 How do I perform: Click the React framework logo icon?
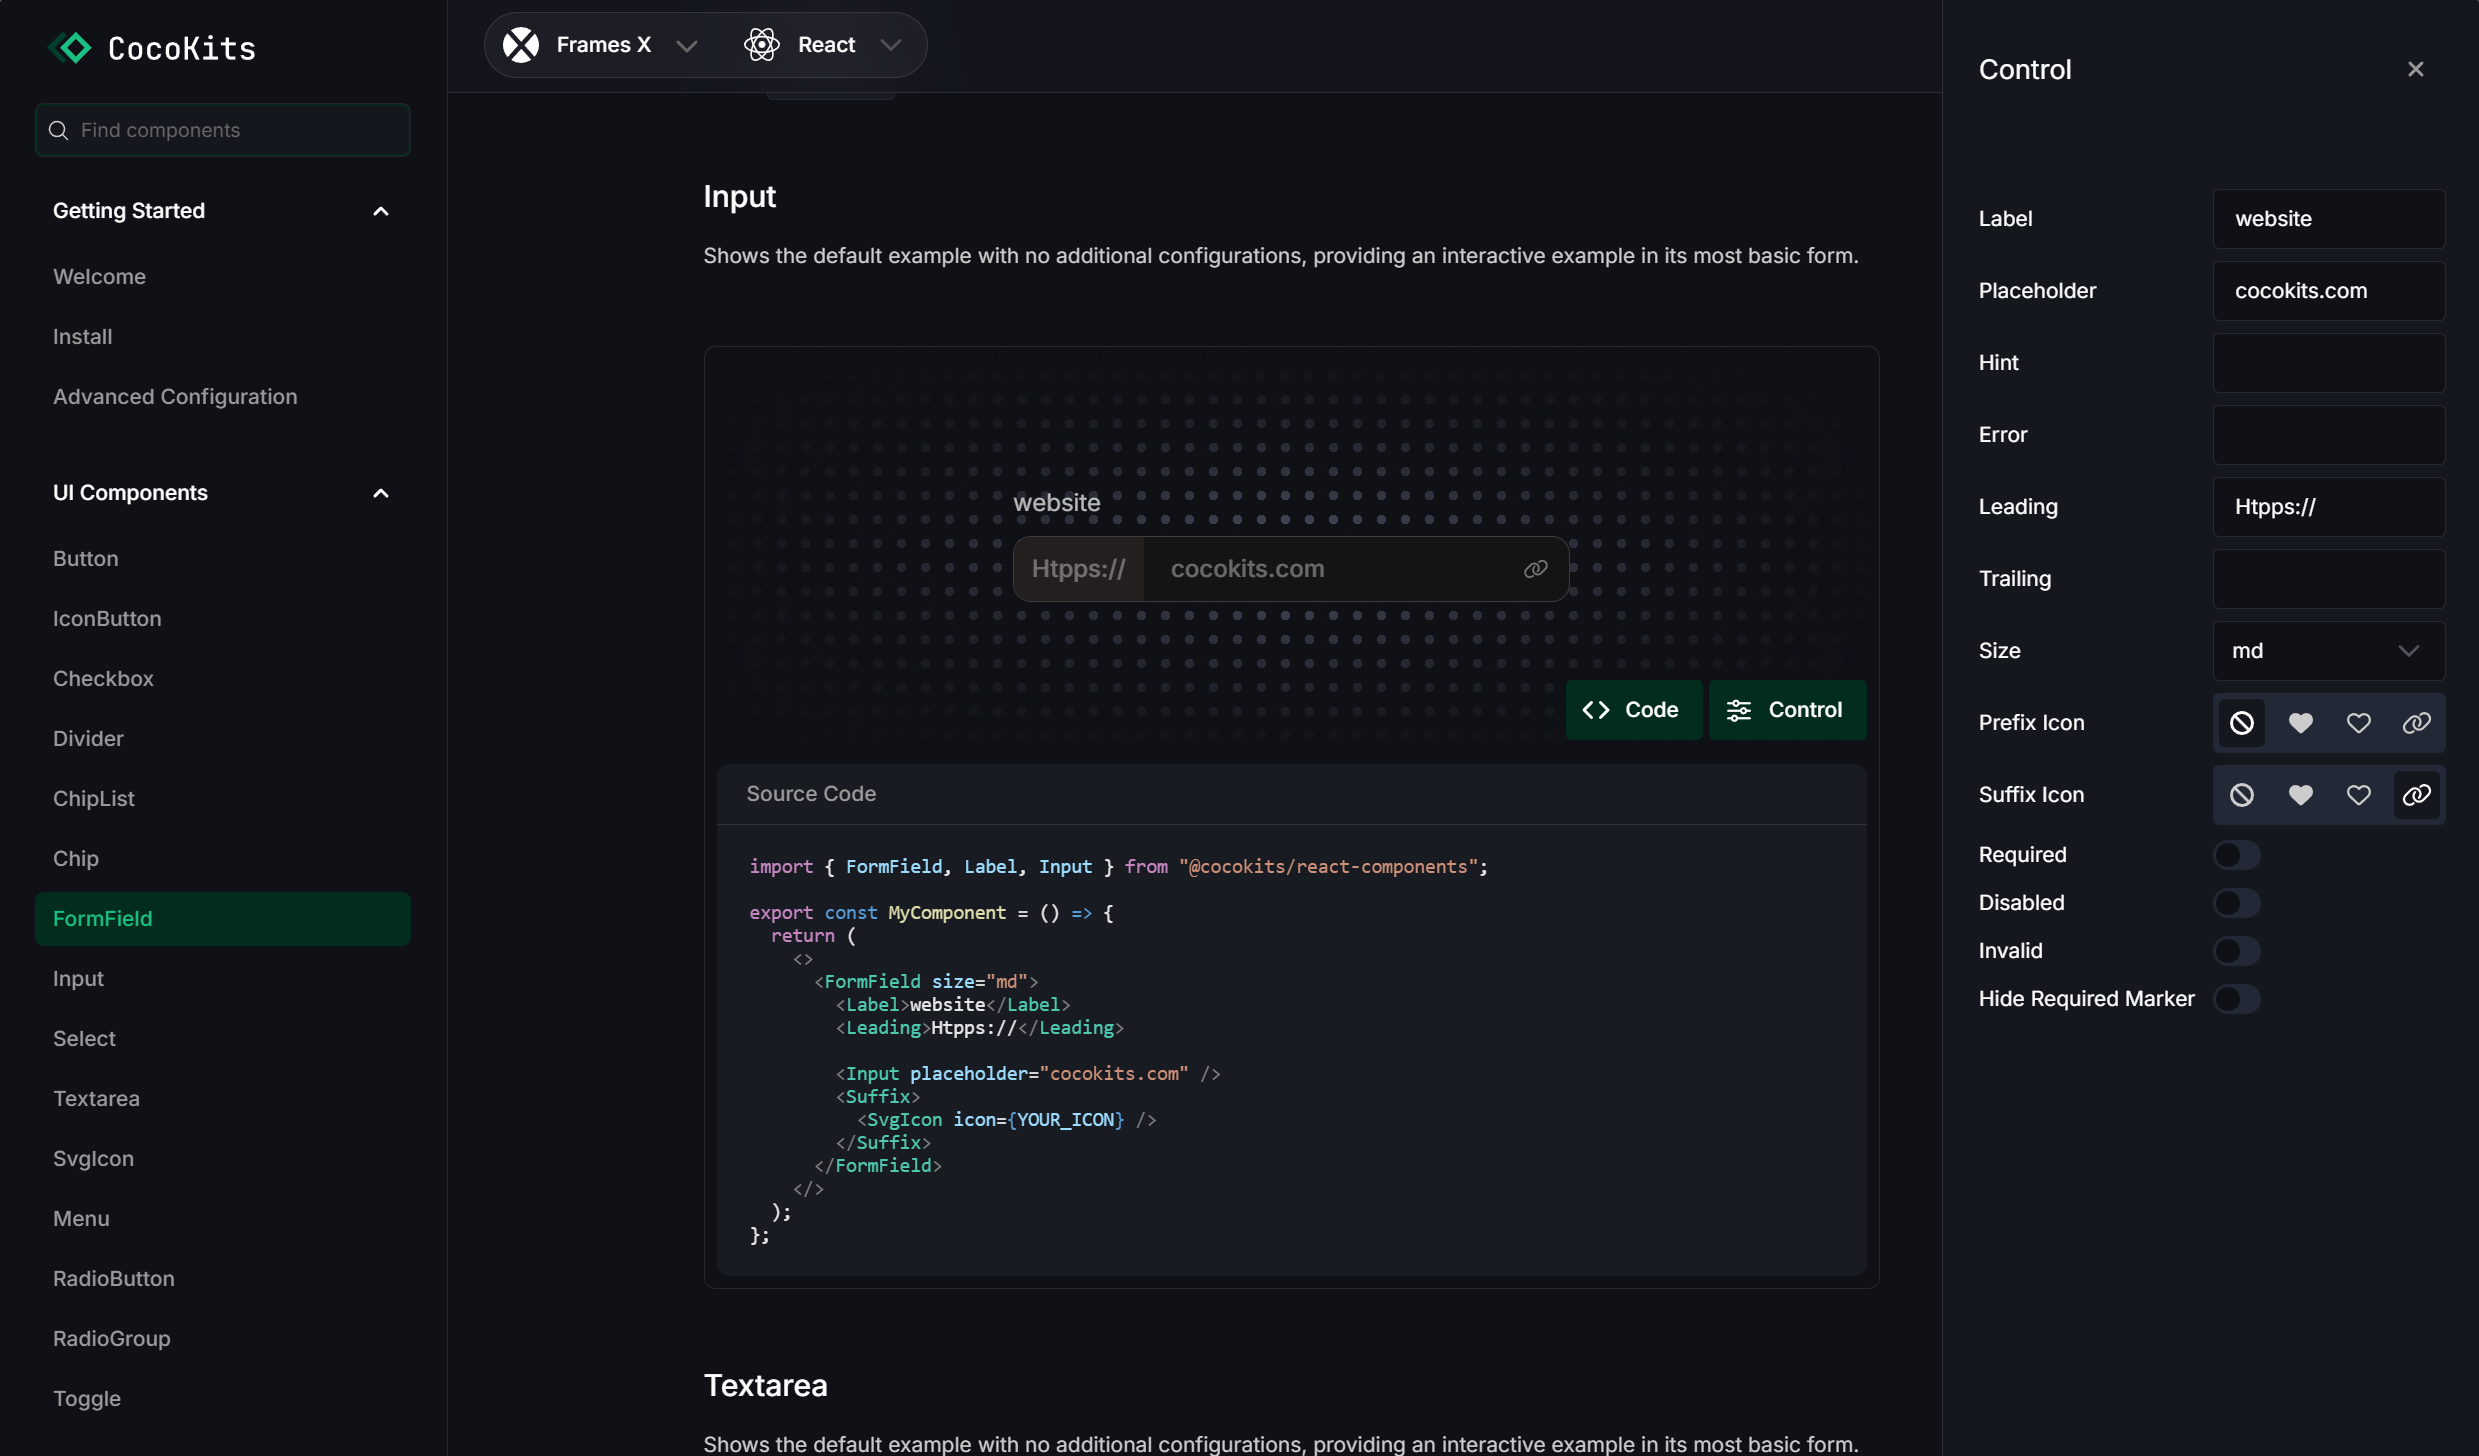point(762,44)
